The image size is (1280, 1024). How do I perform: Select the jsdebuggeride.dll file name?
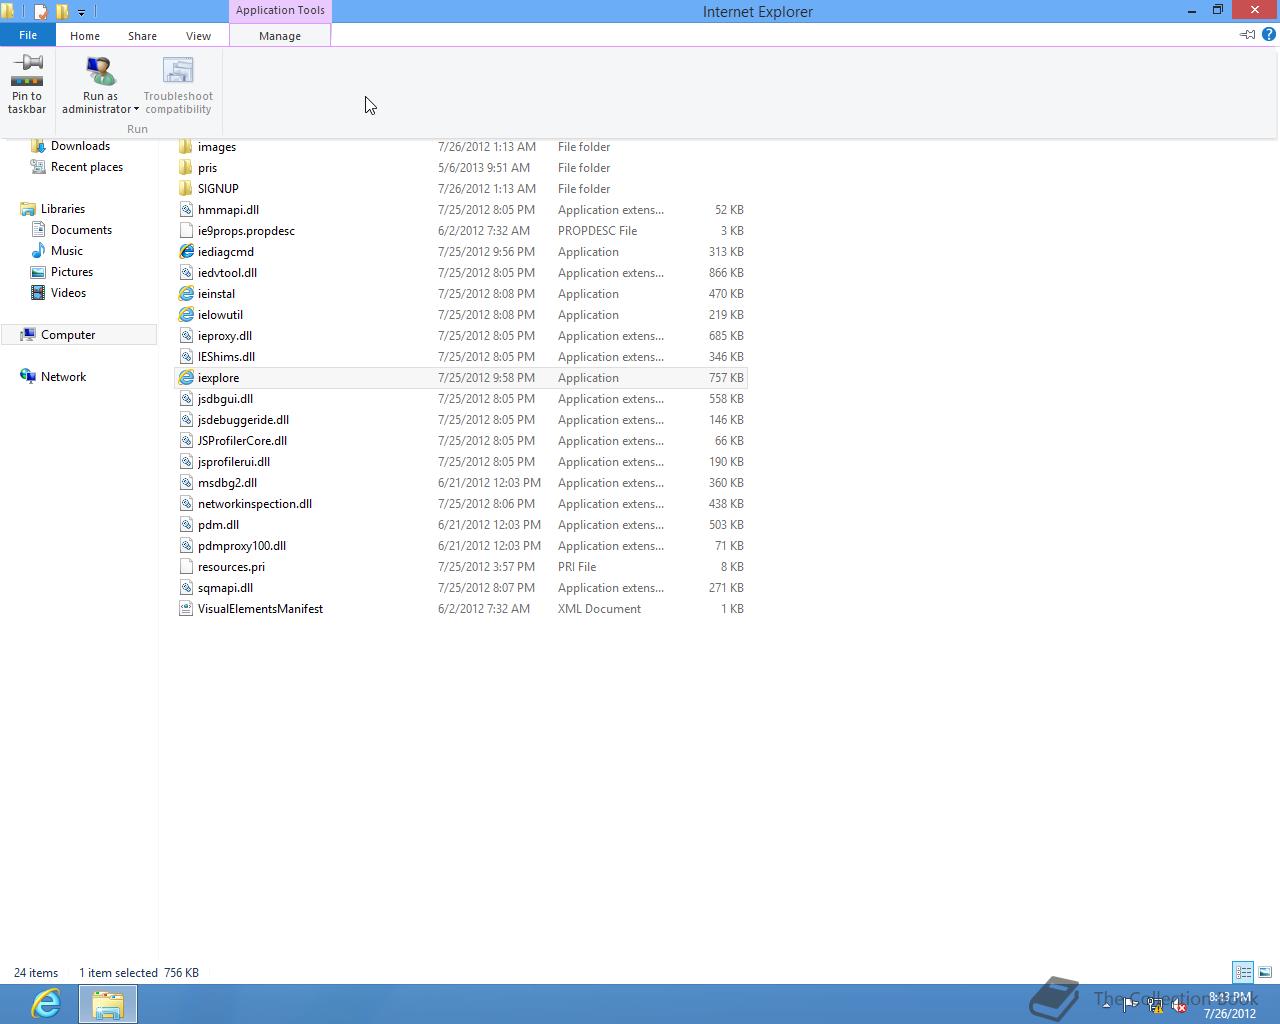tap(243, 420)
